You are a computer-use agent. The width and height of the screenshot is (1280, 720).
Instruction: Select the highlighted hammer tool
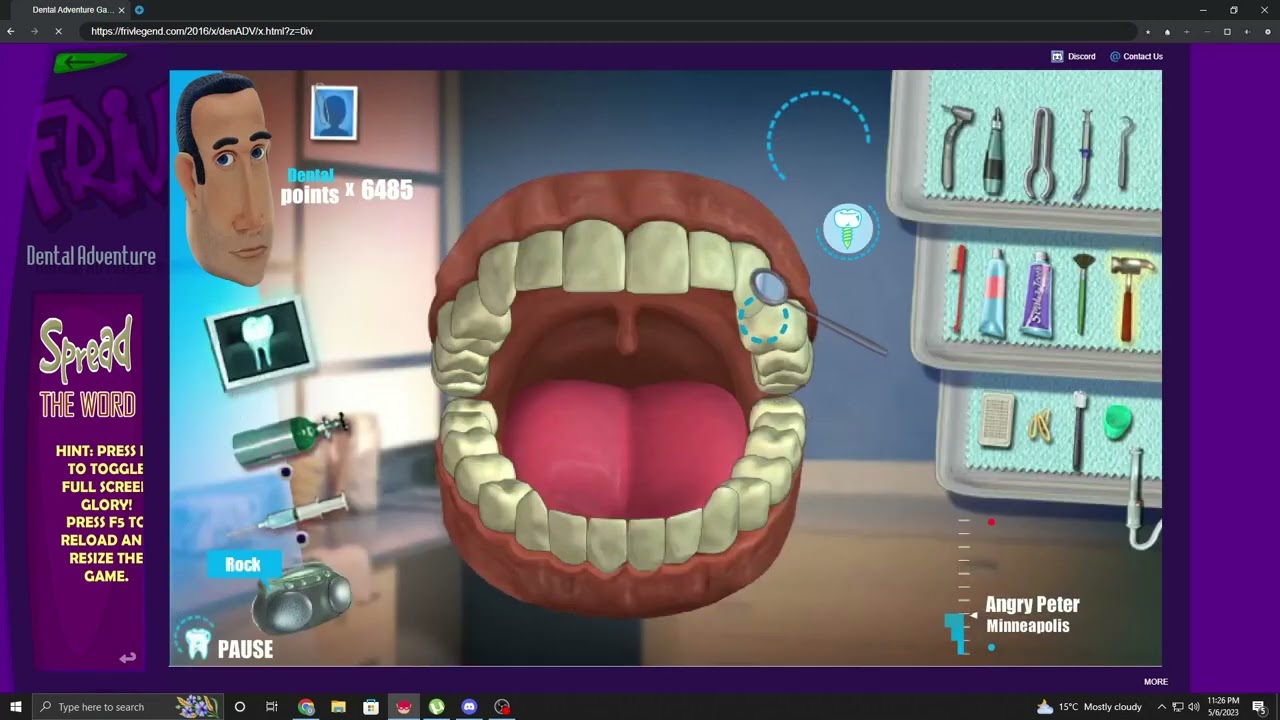click(1131, 295)
